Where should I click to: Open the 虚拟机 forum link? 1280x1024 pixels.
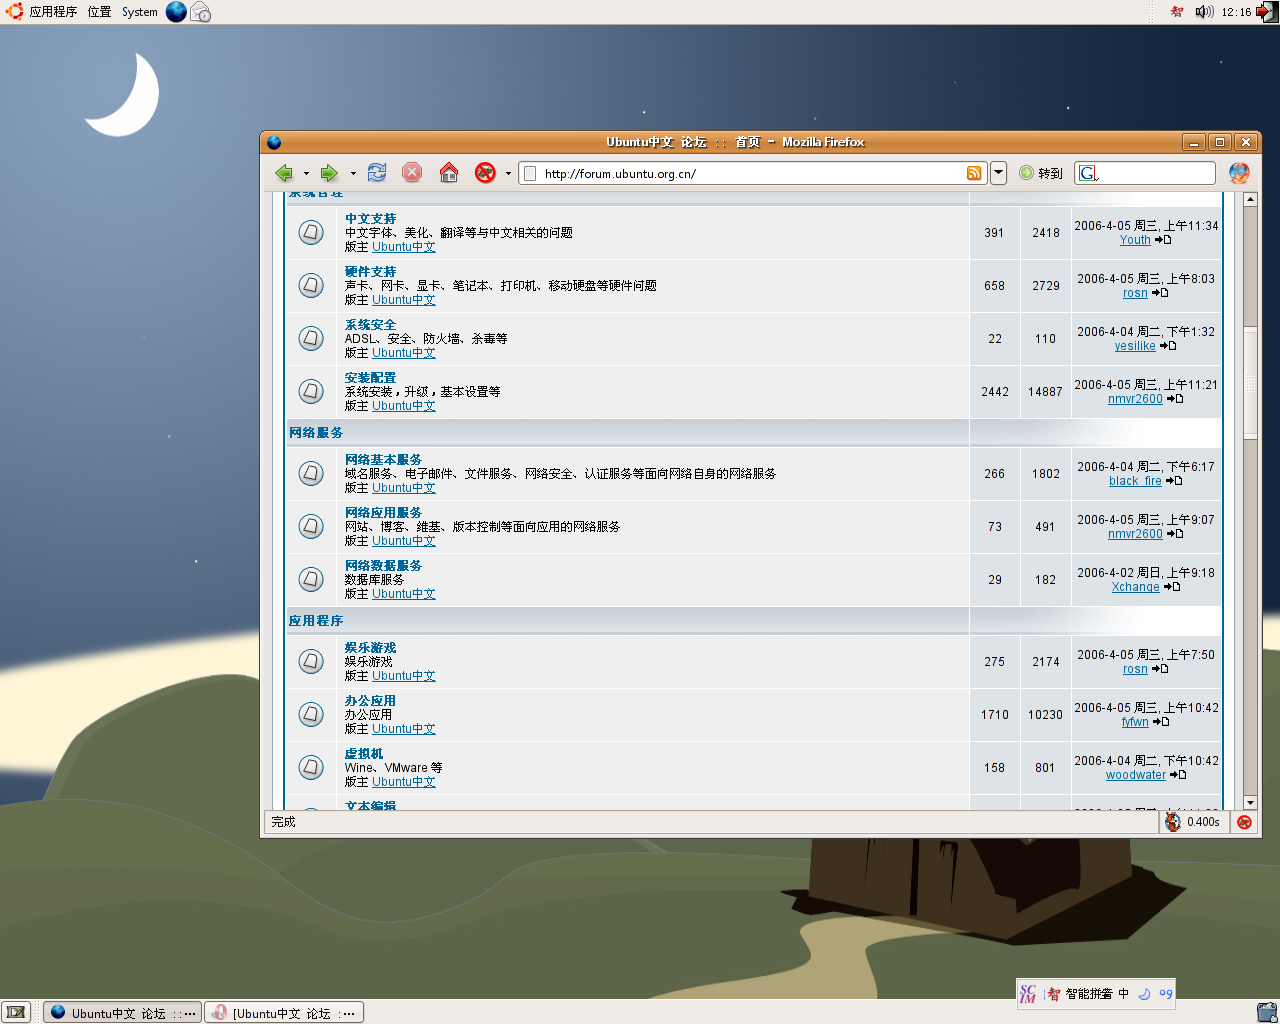(x=364, y=754)
